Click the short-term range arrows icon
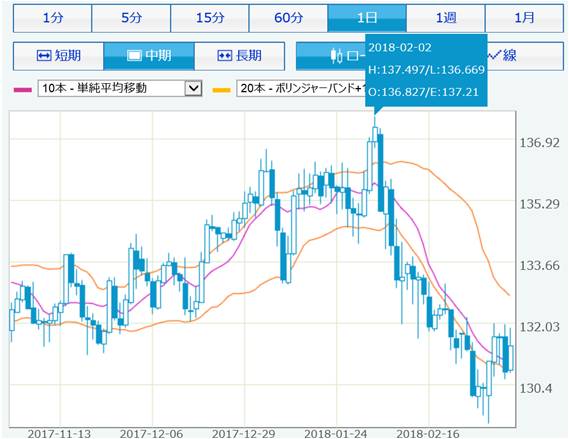 coord(44,56)
